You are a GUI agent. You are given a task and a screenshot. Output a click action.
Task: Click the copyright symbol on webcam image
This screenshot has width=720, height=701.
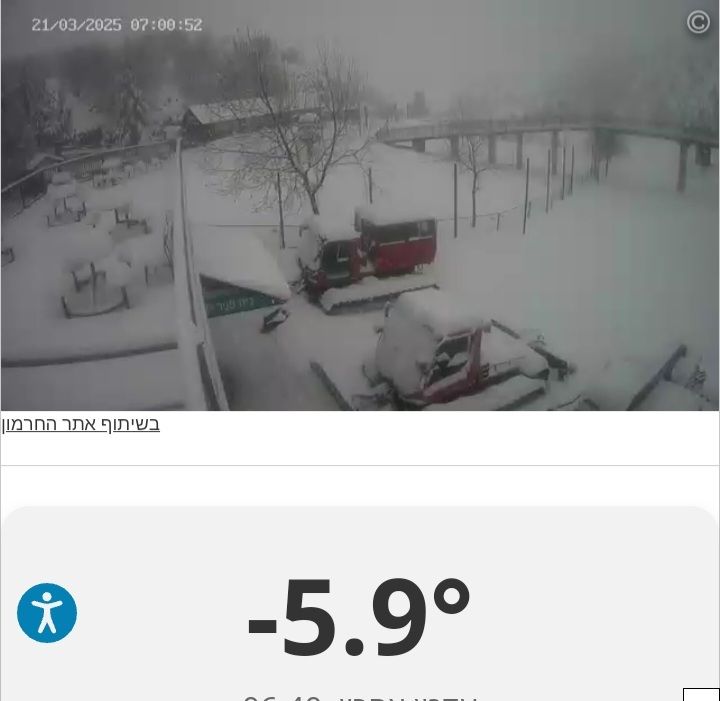click(698, 22)
